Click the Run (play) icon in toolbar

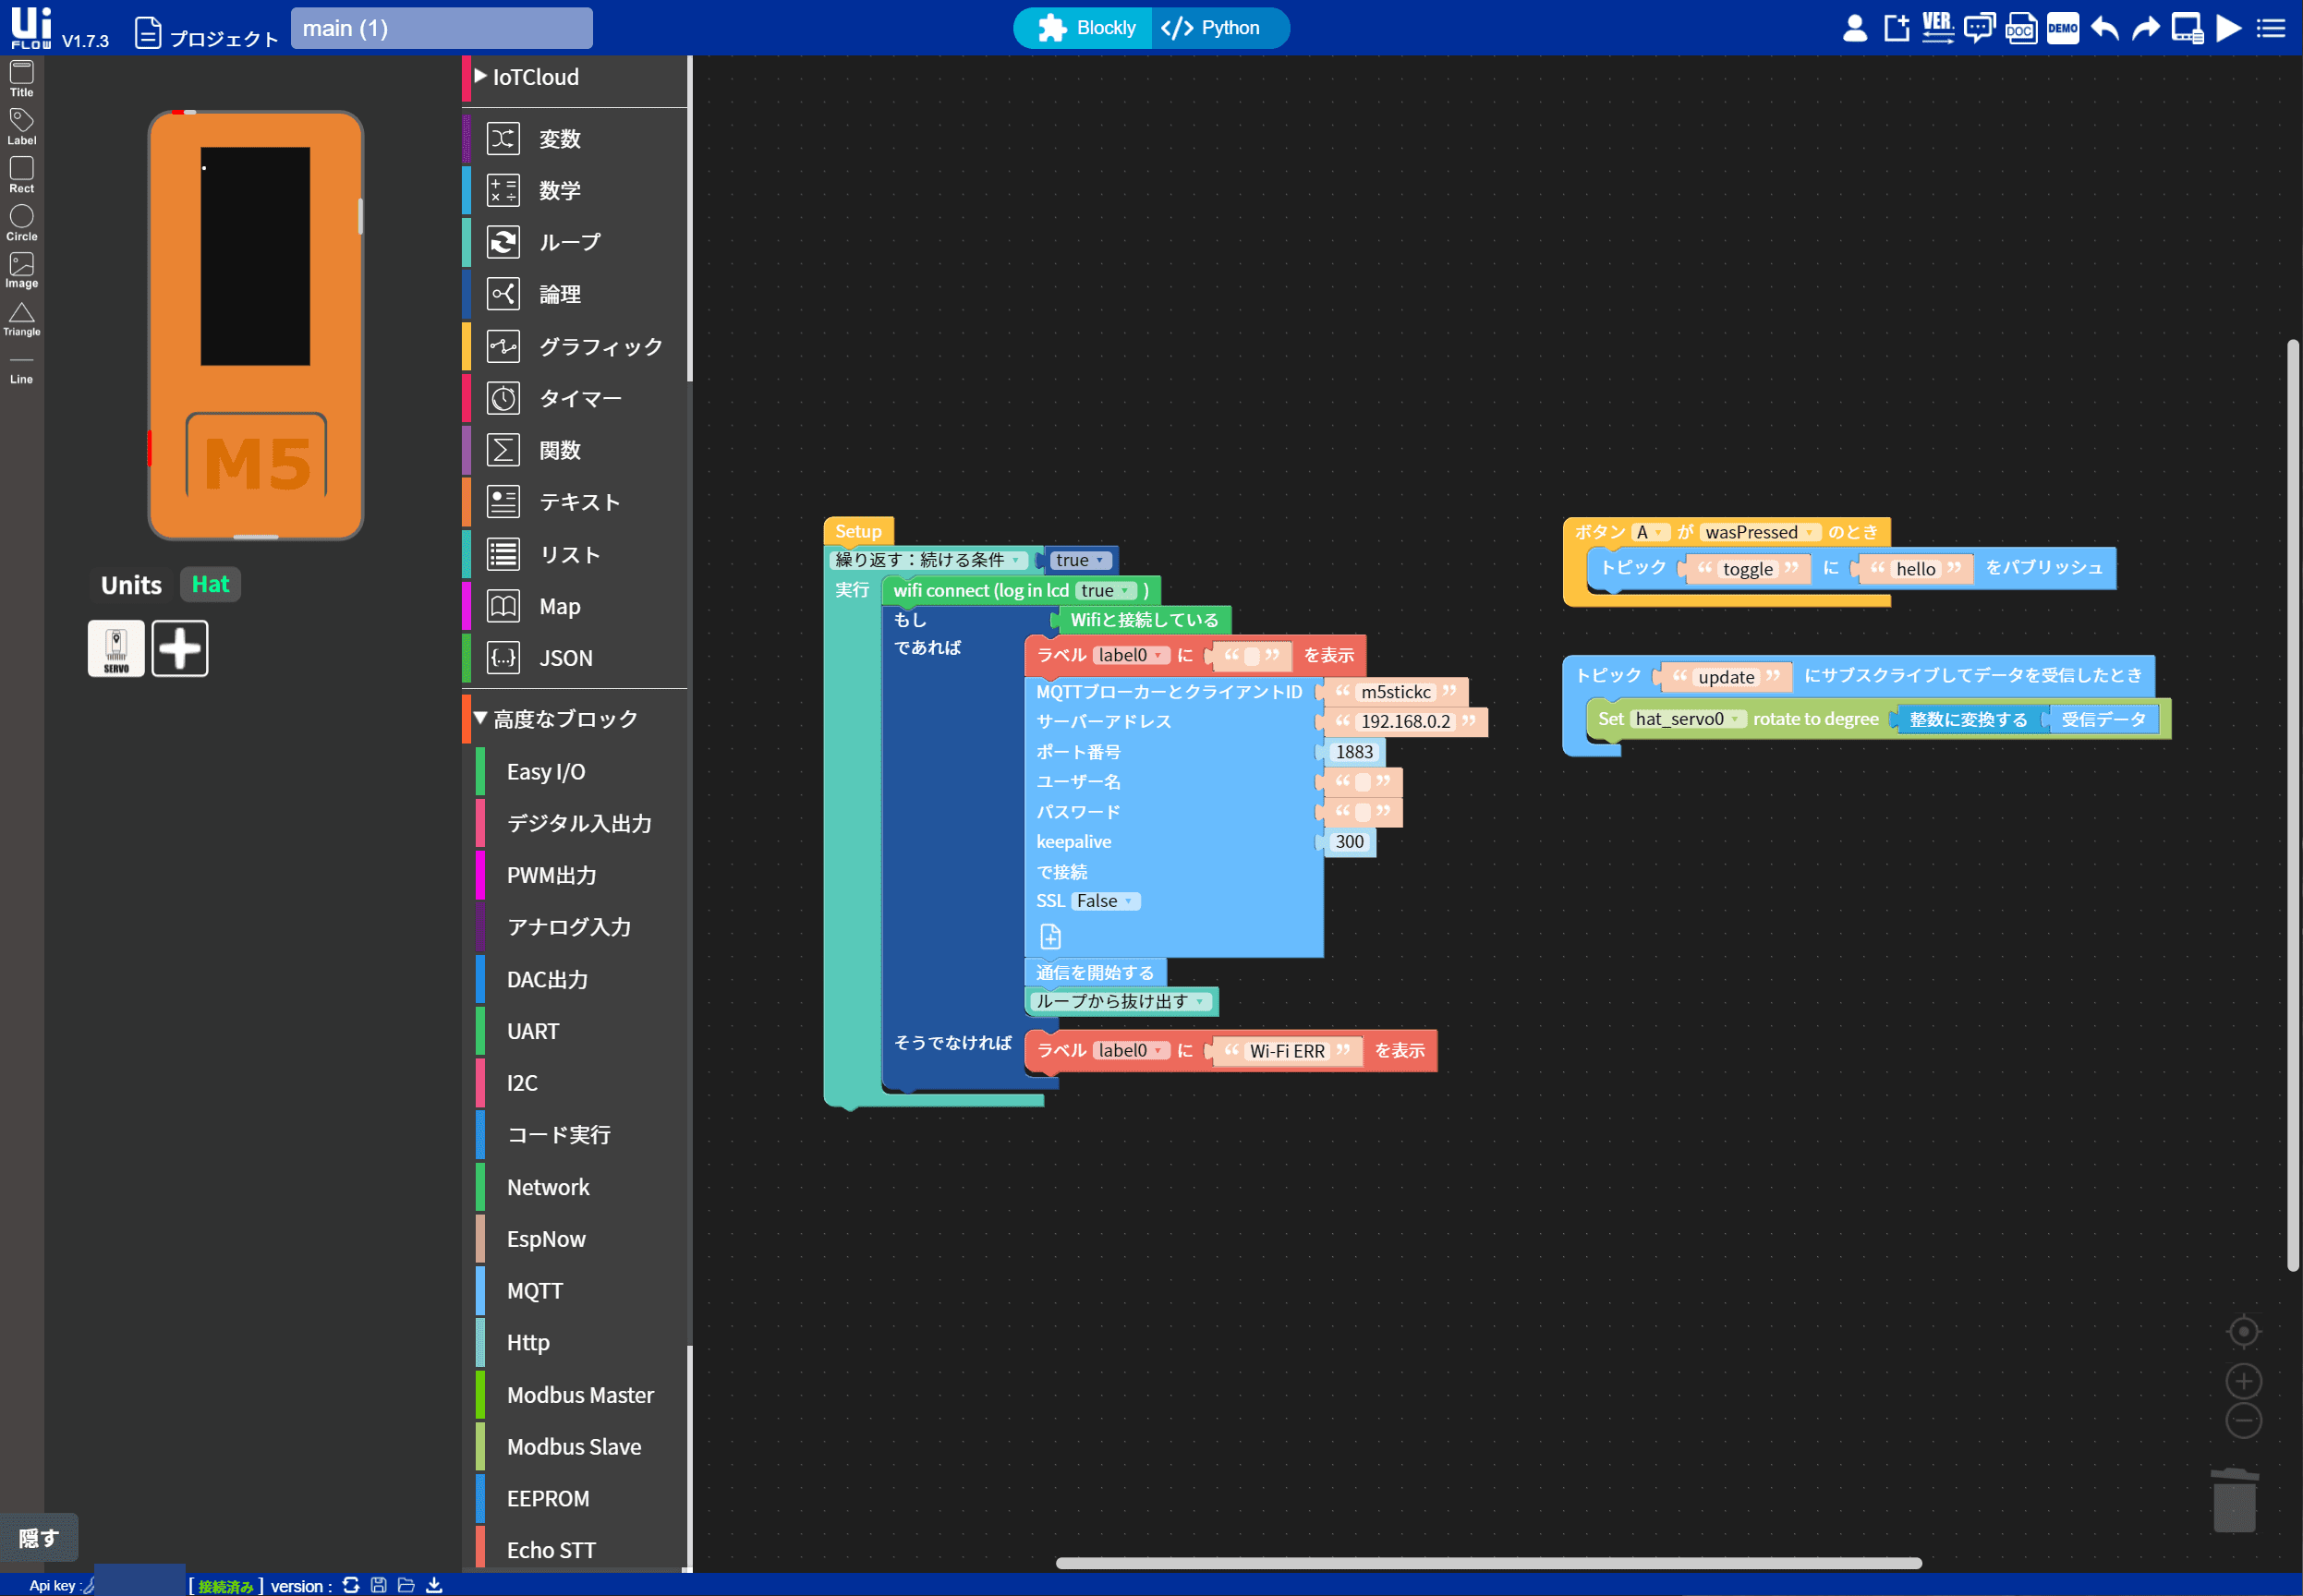(2228, 28)
